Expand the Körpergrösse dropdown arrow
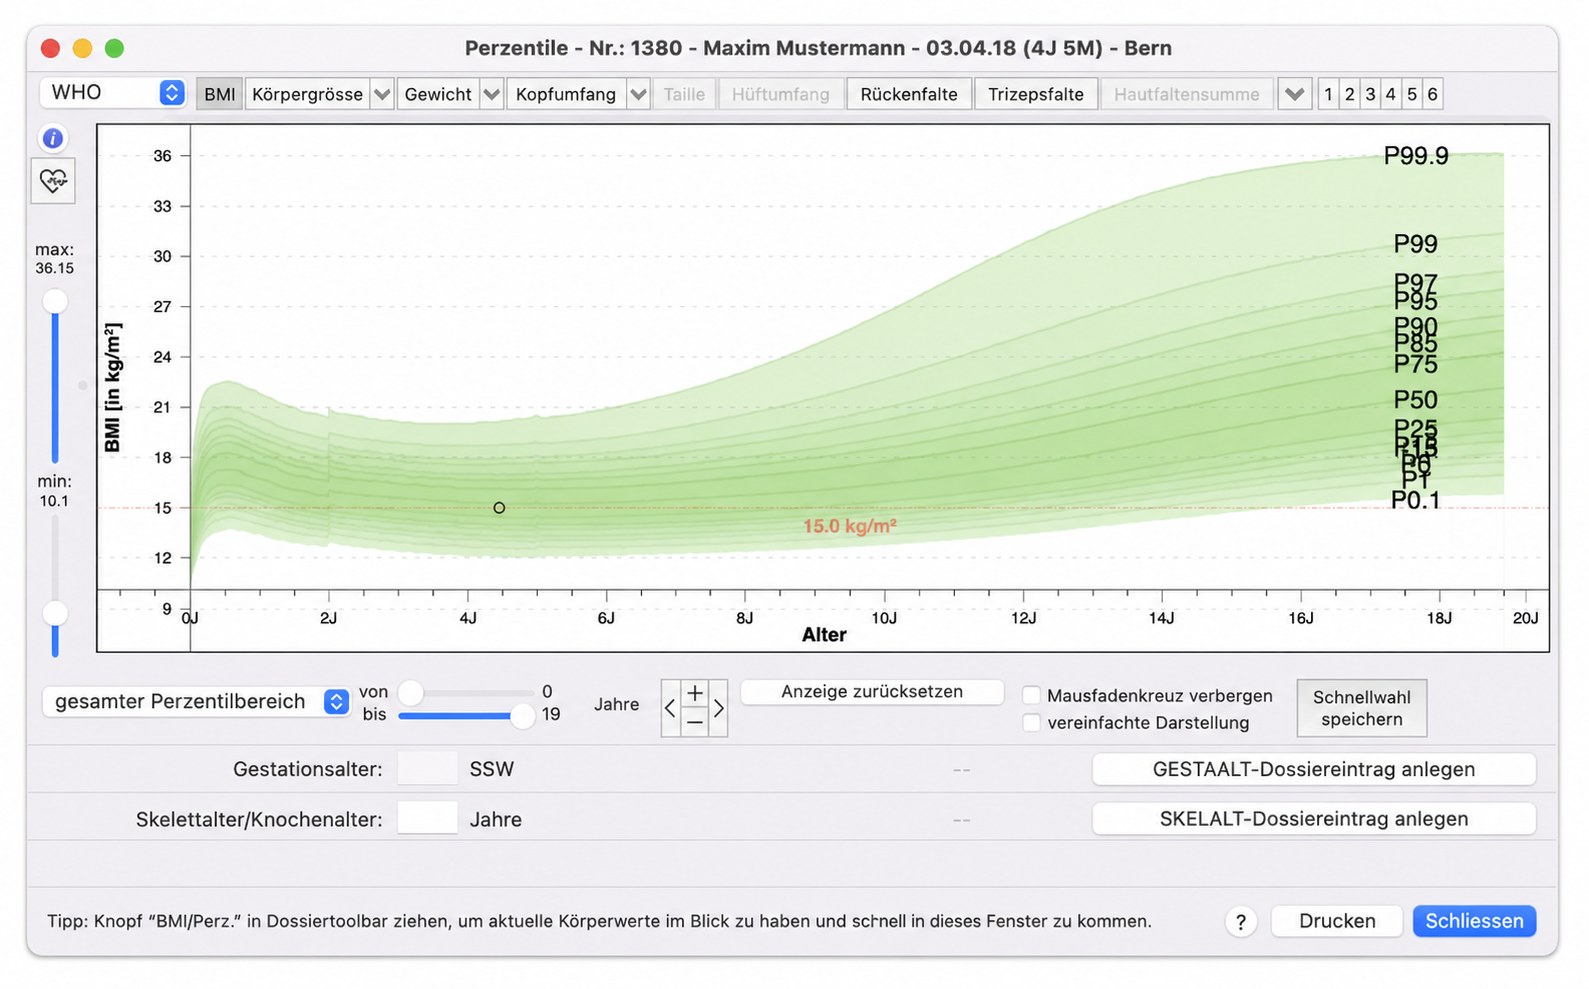The height and width of the screenshot is (989, 1589). pyautogui.click(x=382, y=94)
